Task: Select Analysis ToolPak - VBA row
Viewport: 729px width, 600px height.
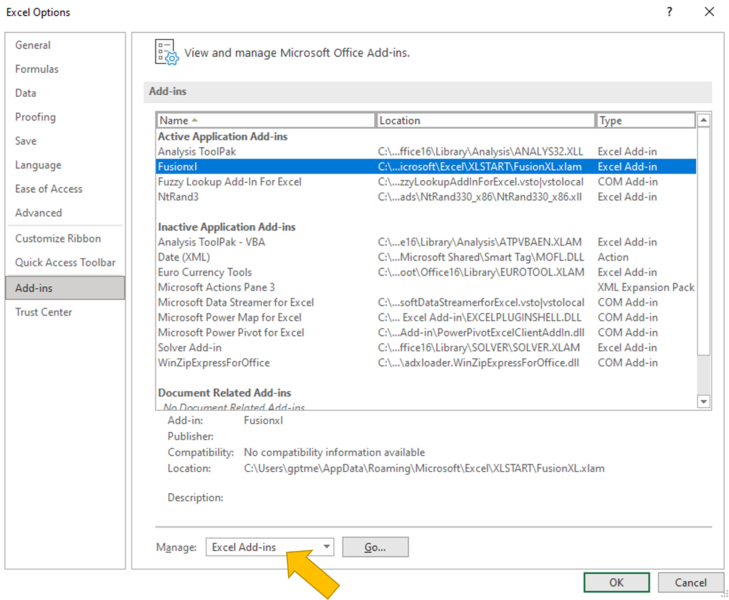Action: 426,242
